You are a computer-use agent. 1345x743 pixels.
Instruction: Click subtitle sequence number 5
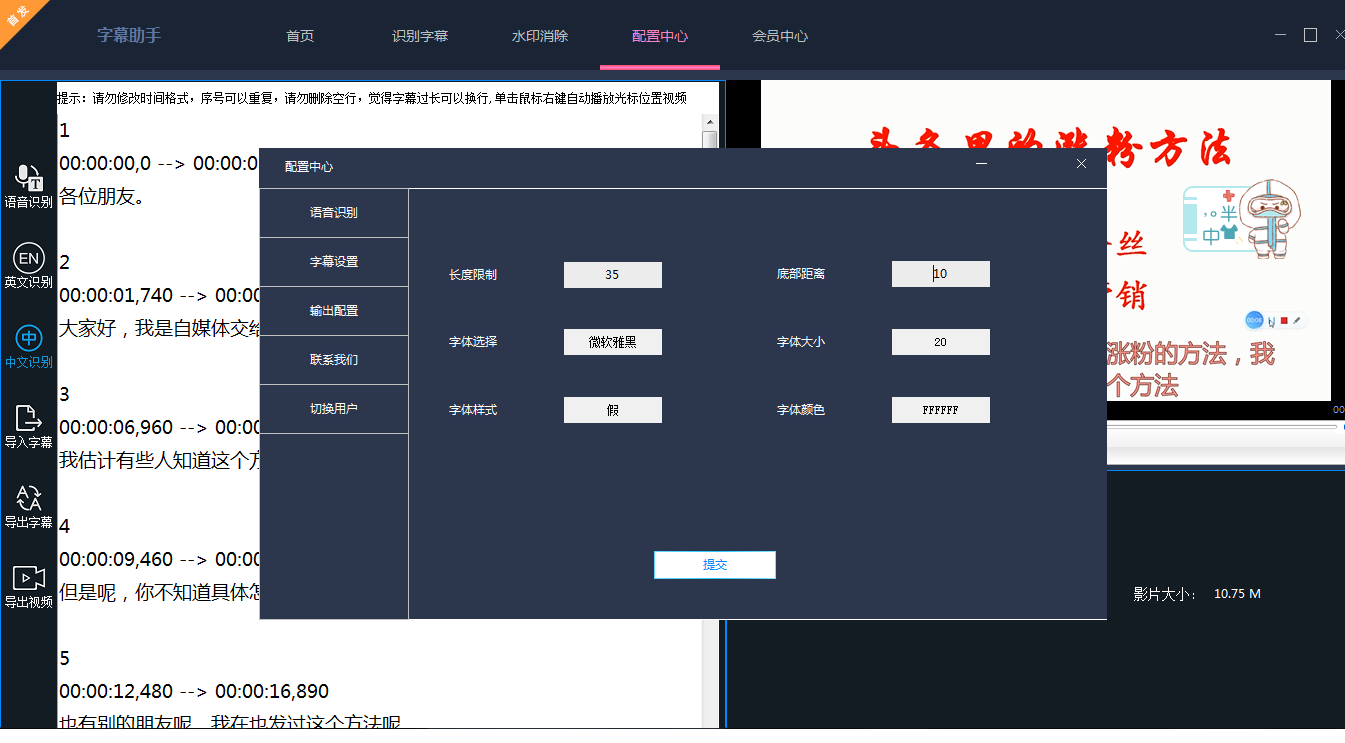[65, 658]
